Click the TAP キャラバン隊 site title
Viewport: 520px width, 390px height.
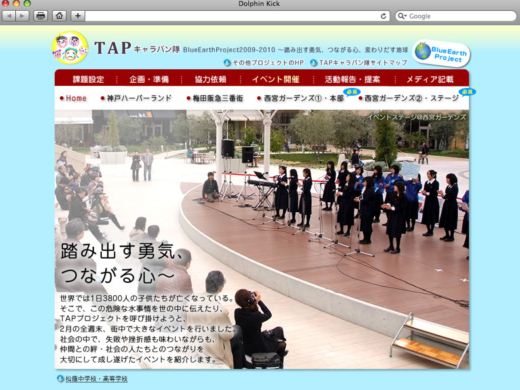click(x=137, y=48)
